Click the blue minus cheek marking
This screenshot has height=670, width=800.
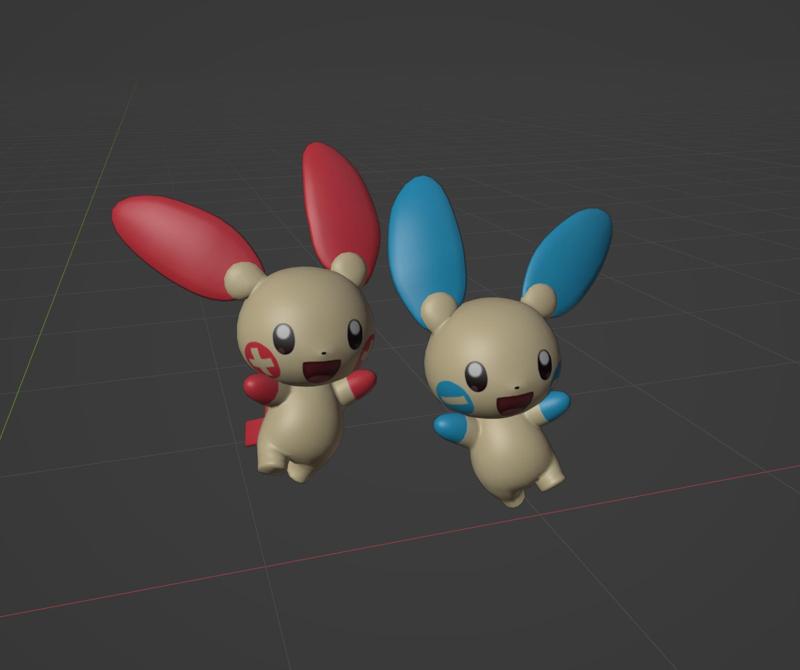click(456, 396)
